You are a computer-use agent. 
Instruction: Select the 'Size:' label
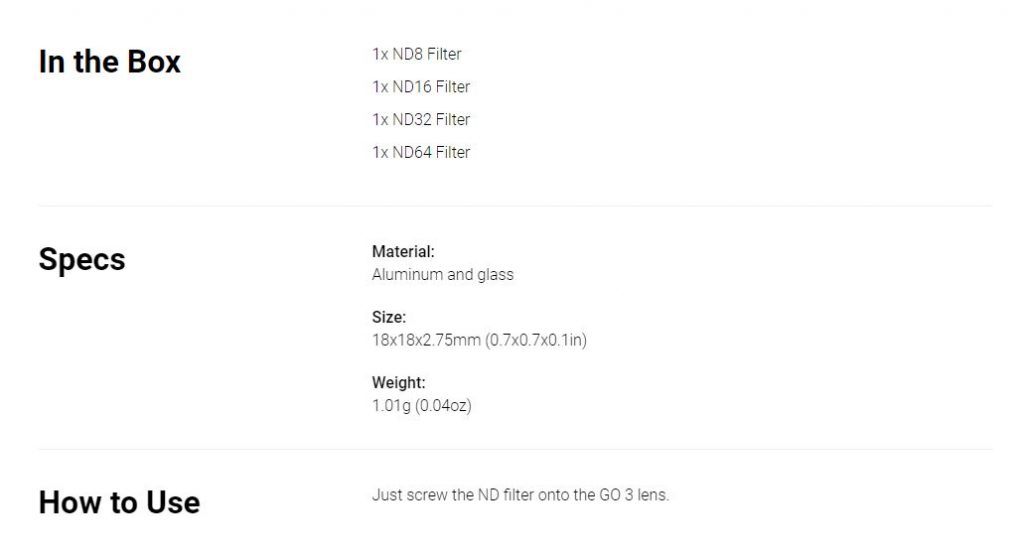coord(389,317)
